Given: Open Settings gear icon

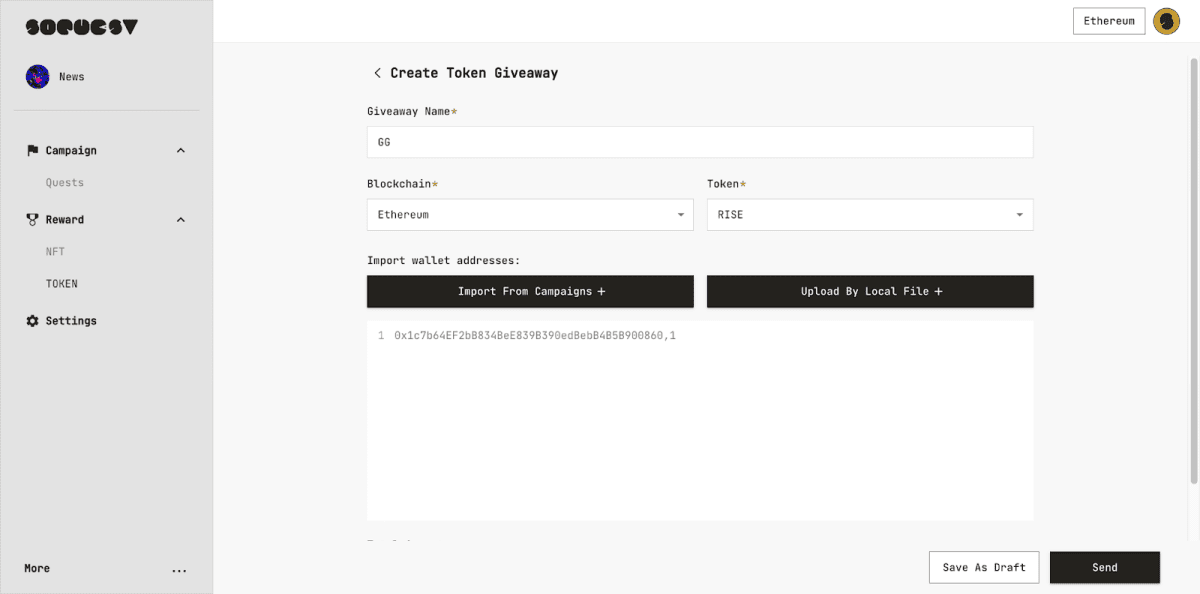Looking at the screenshot, I should [x=32, y=321].
